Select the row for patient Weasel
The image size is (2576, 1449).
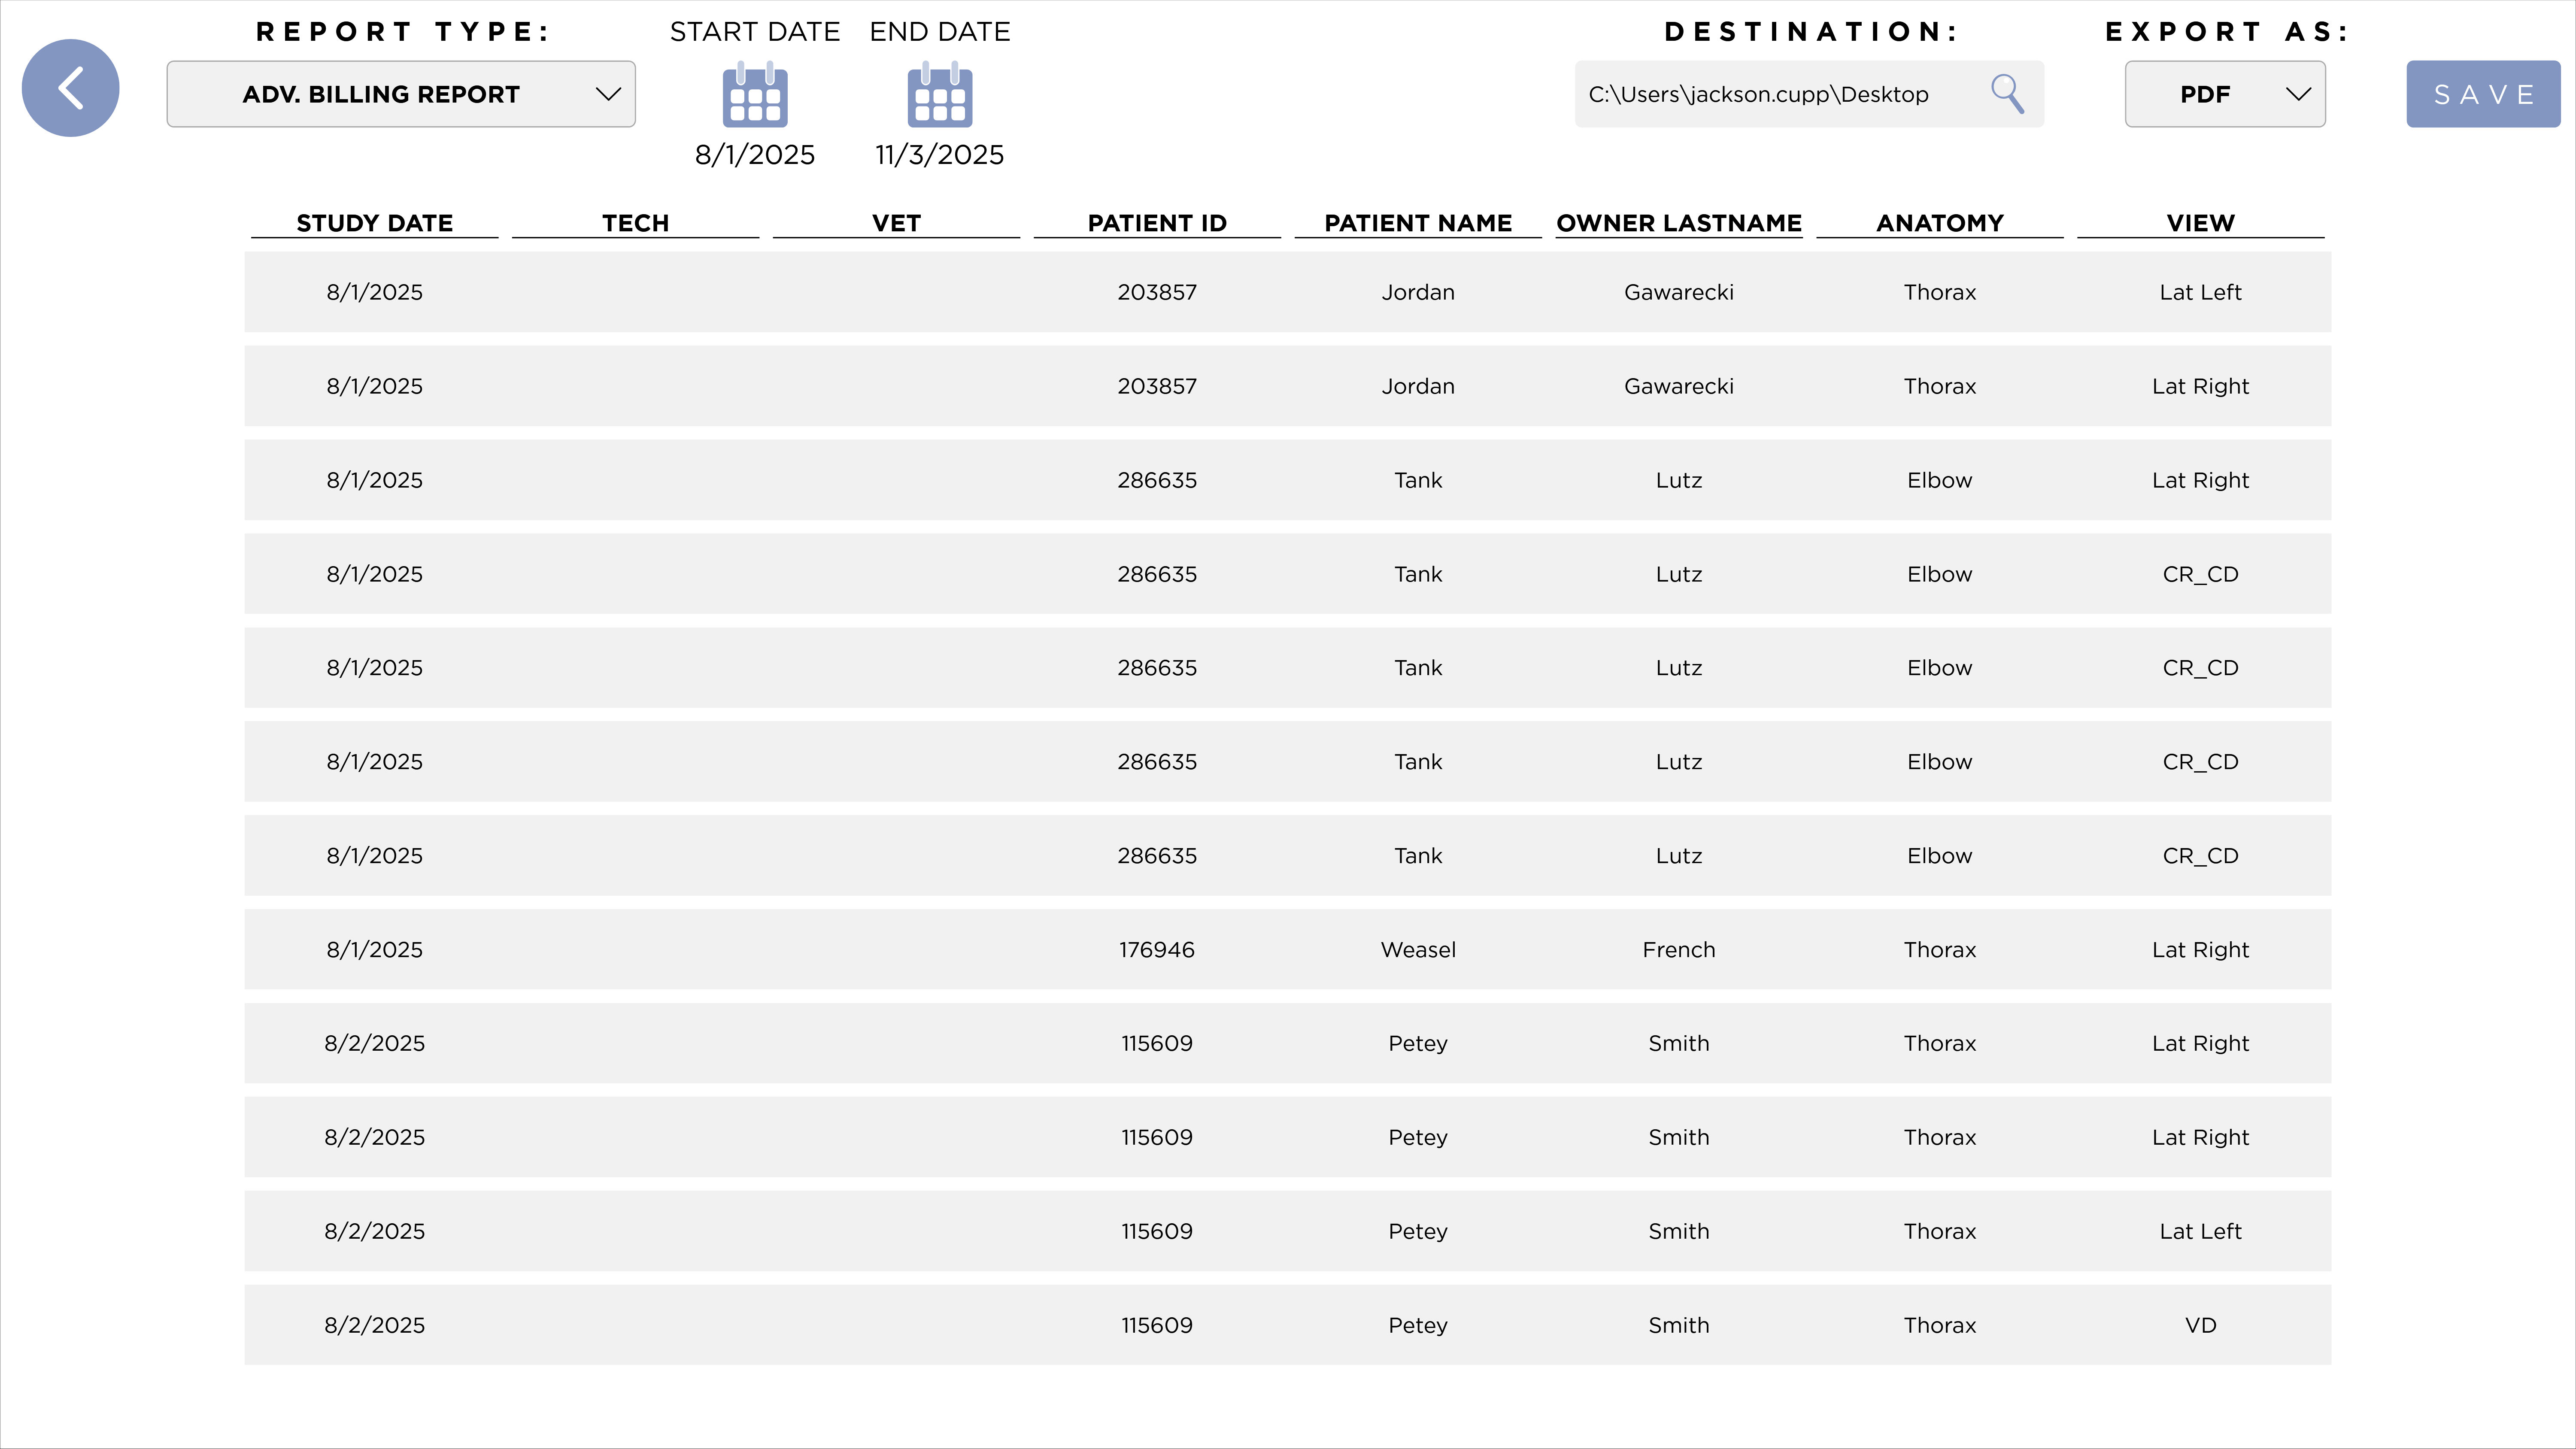tap(1288, 949)
